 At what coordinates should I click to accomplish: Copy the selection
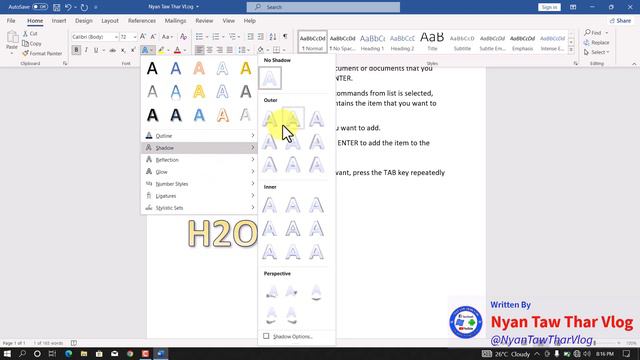pos(32,43)
